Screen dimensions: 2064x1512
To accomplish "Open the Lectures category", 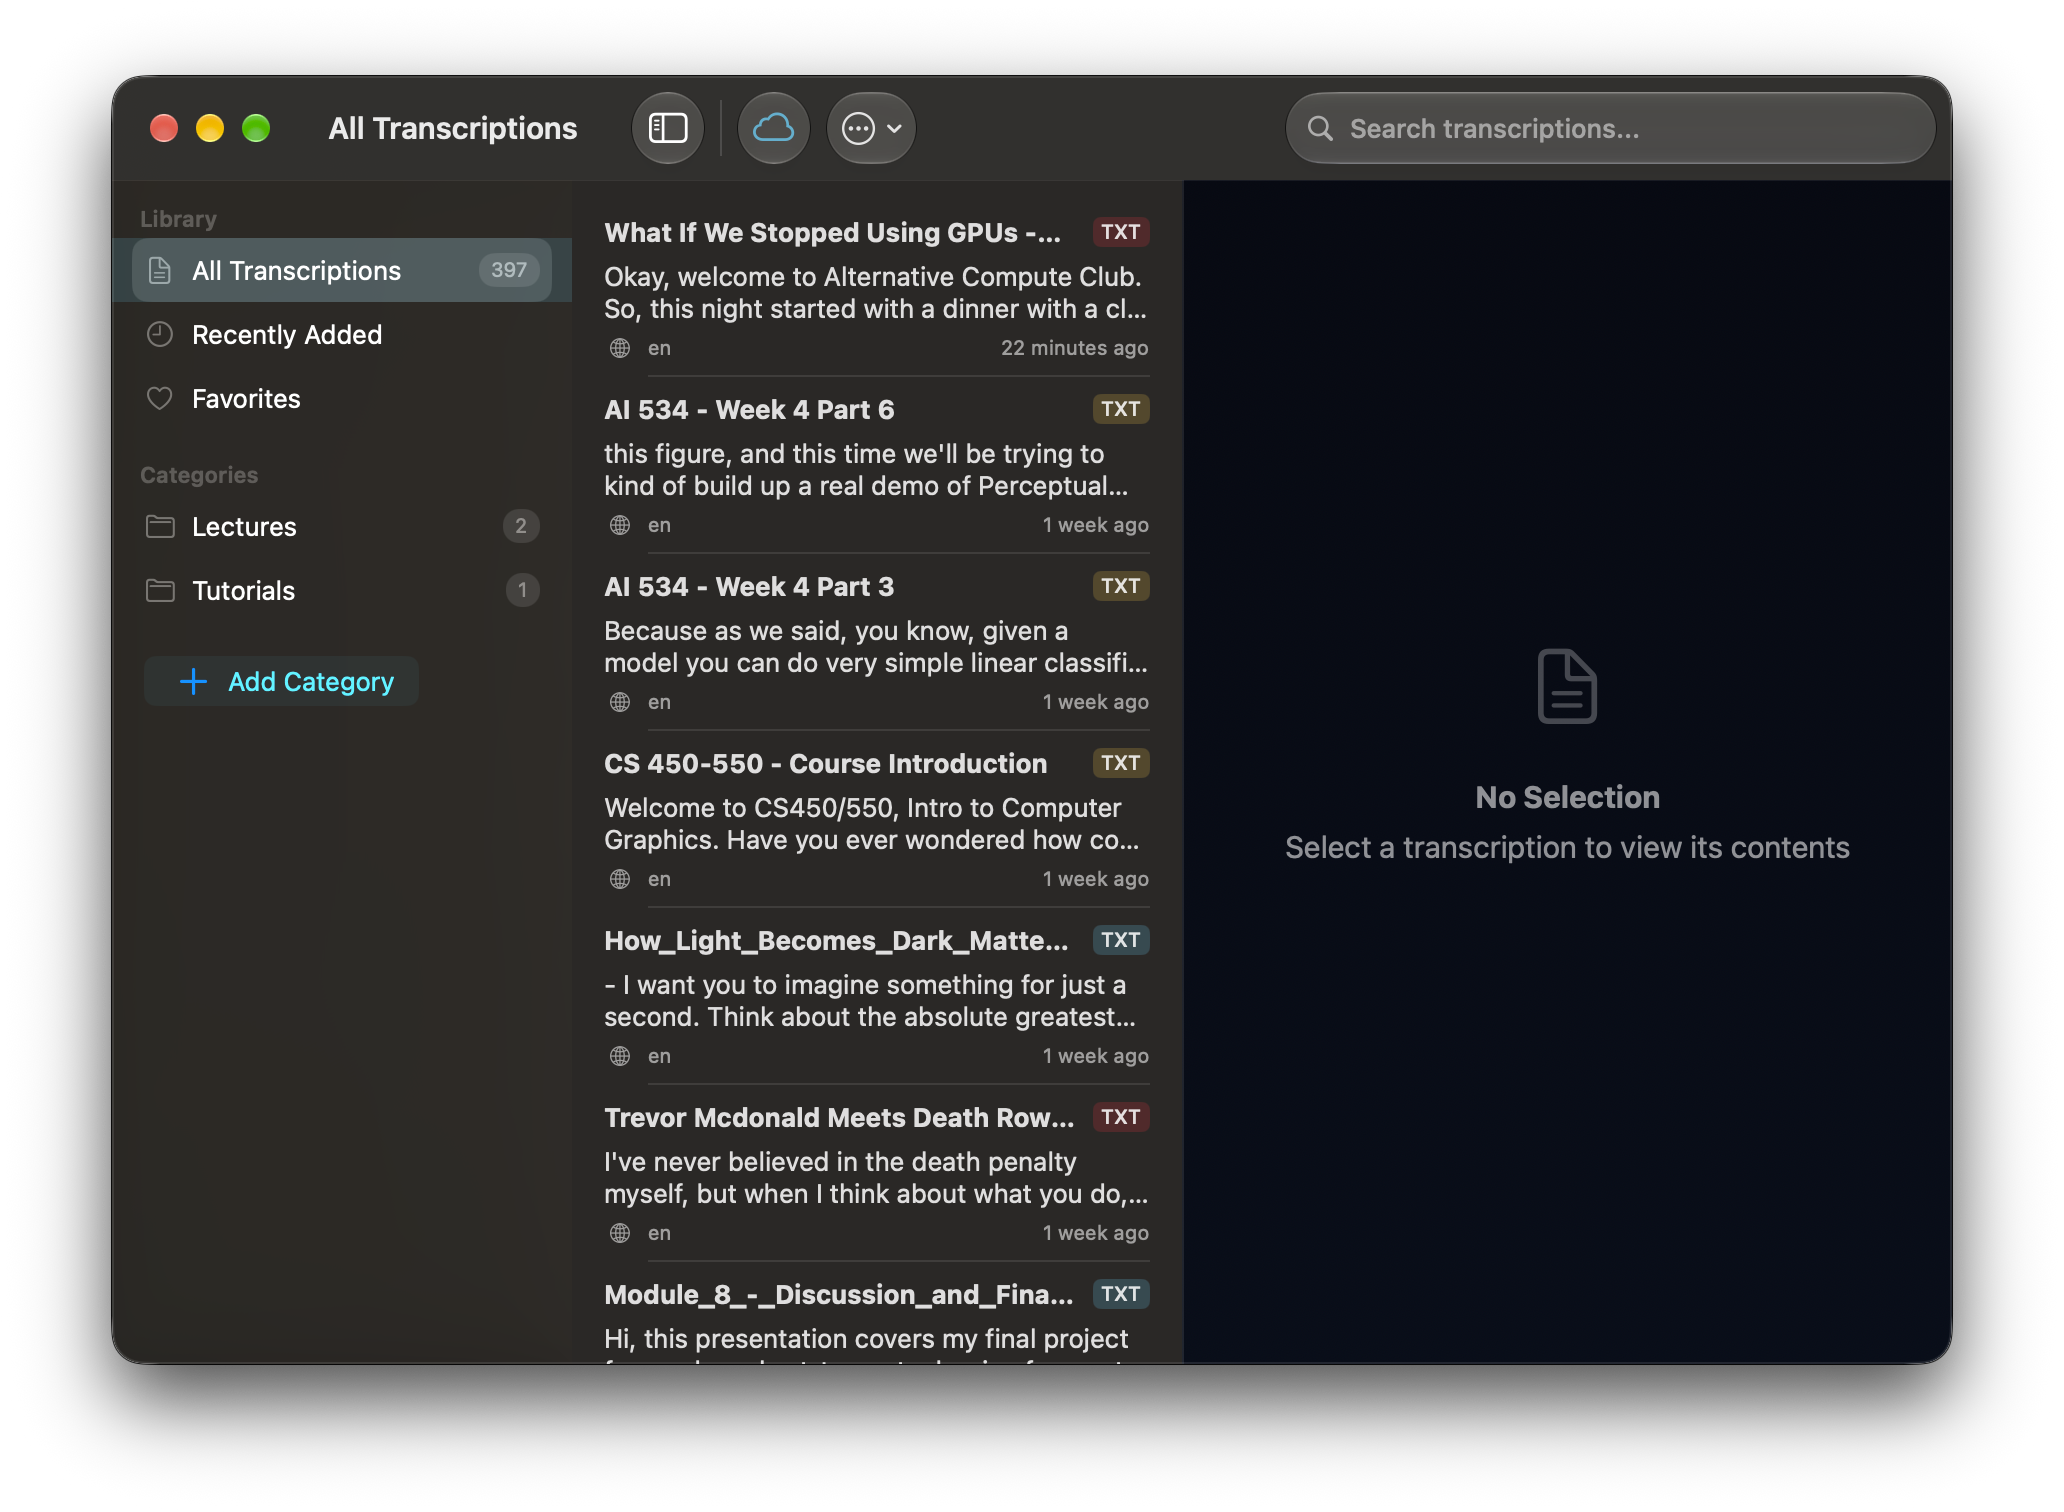I will 342,526.
